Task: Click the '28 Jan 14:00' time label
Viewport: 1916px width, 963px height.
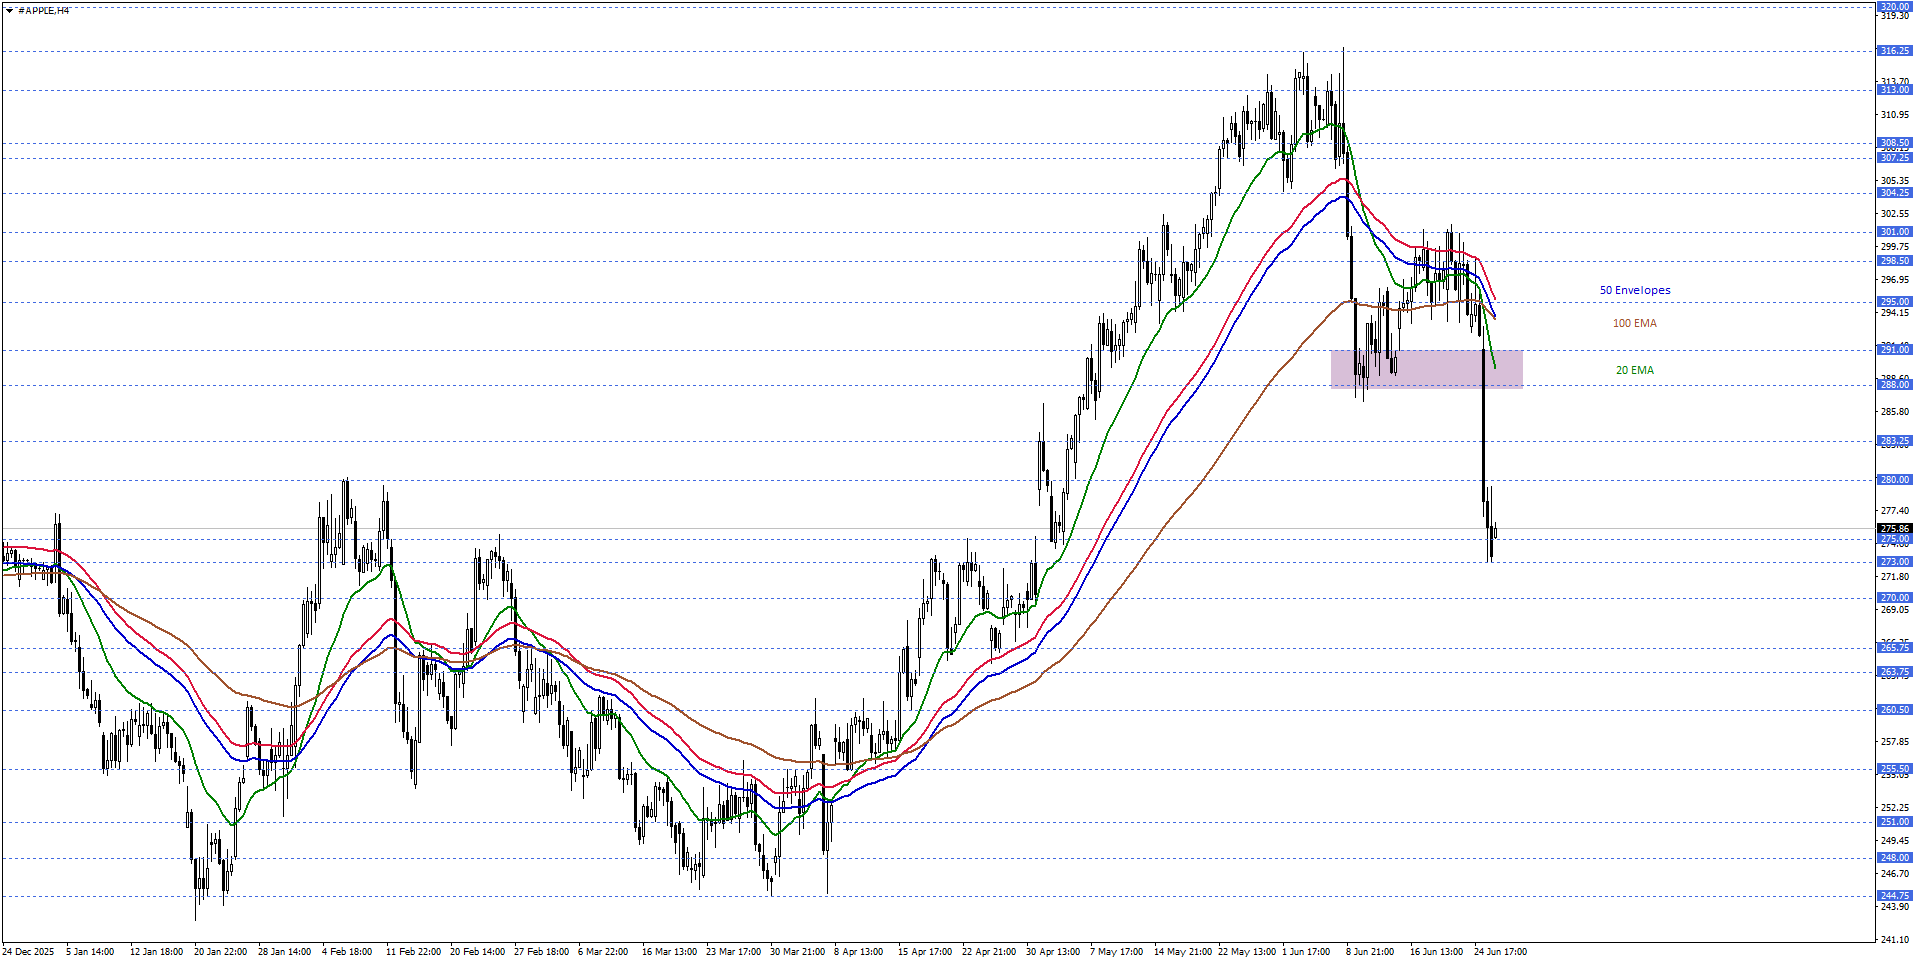Action: [x=284, y=952]
